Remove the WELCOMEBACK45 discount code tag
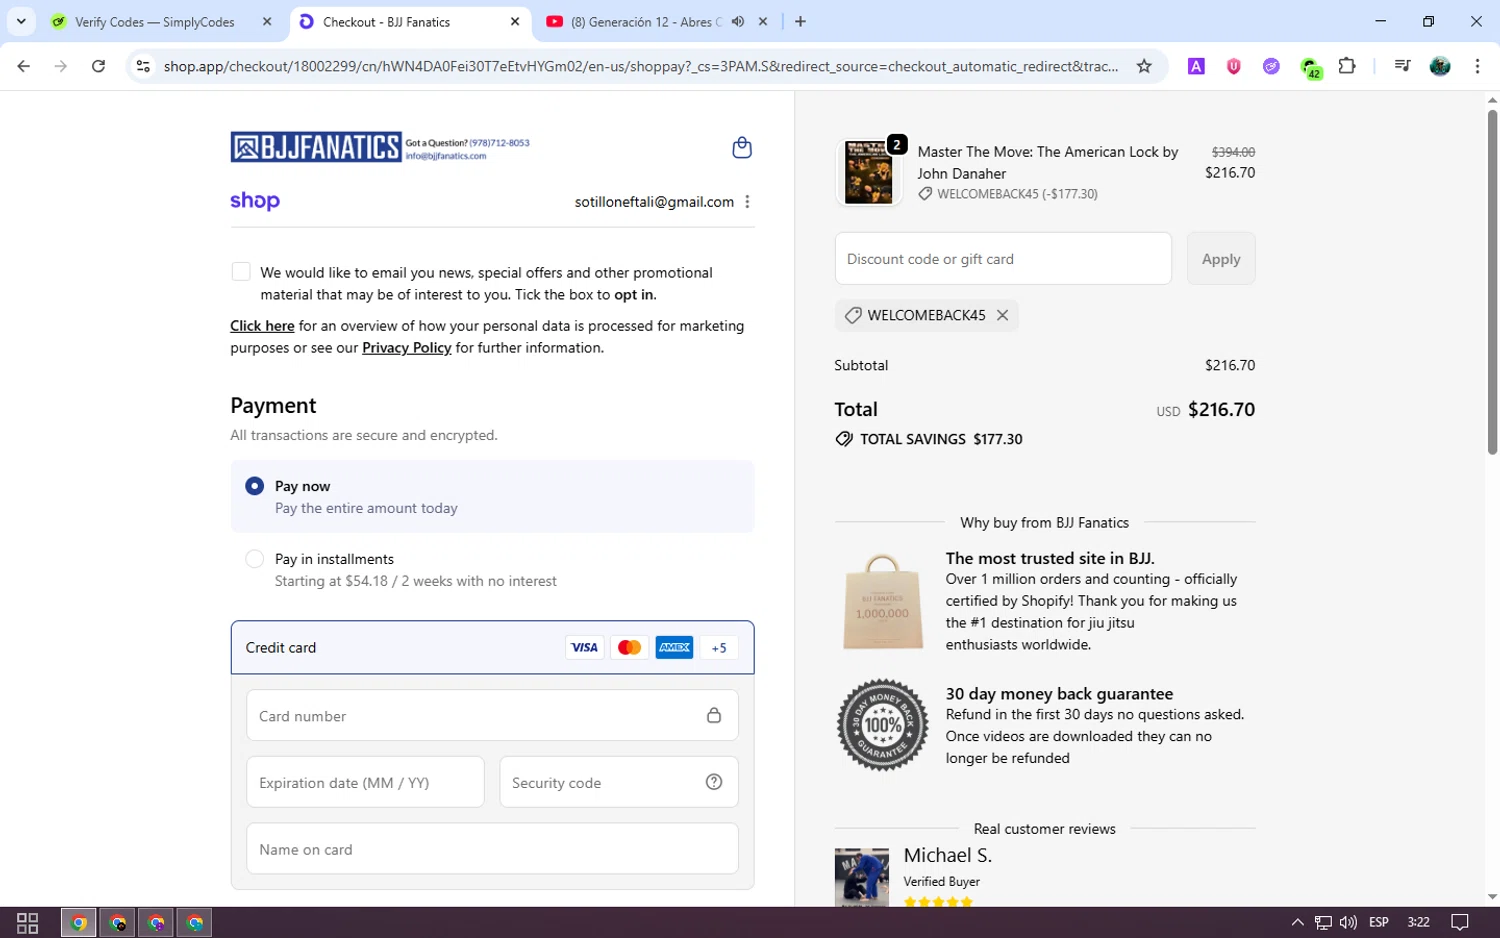Viewport: 1500px width, 938px height. [1002, 315]
